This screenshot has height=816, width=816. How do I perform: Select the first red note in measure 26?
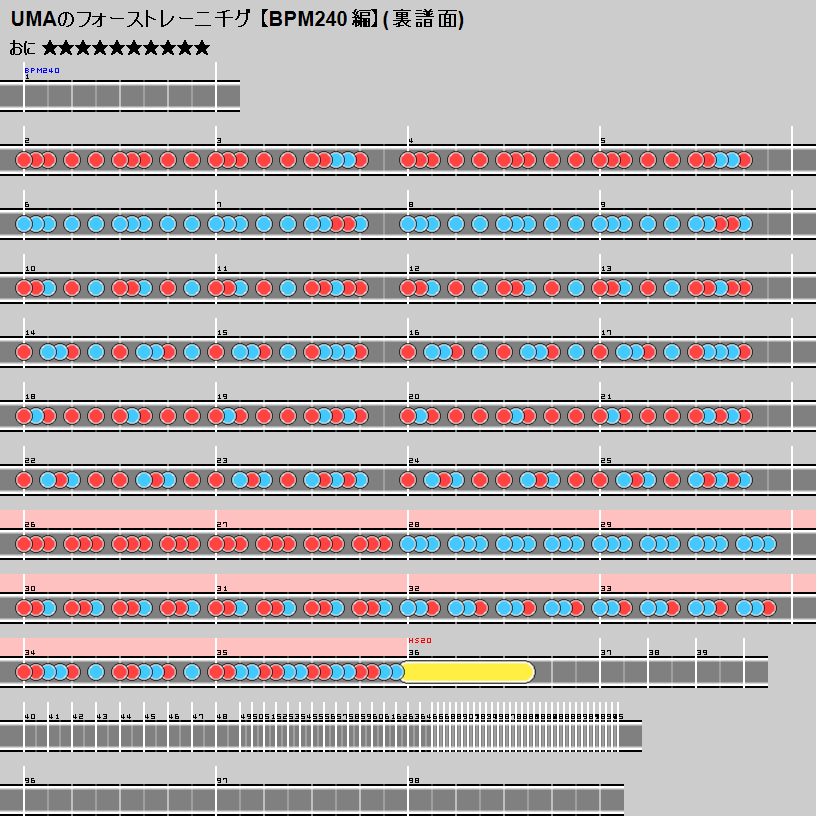[24, 544]
